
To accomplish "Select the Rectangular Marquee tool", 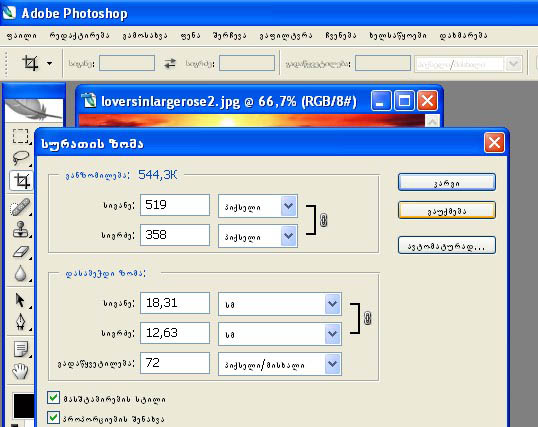I will coord(21,136).
